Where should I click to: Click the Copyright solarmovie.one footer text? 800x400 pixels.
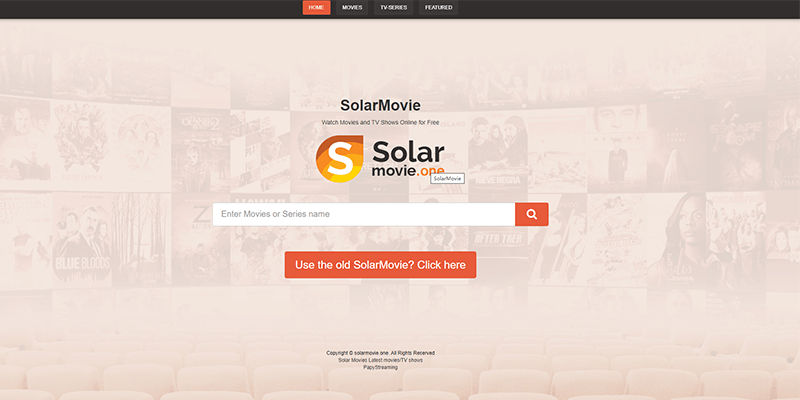tap(380, 353)
